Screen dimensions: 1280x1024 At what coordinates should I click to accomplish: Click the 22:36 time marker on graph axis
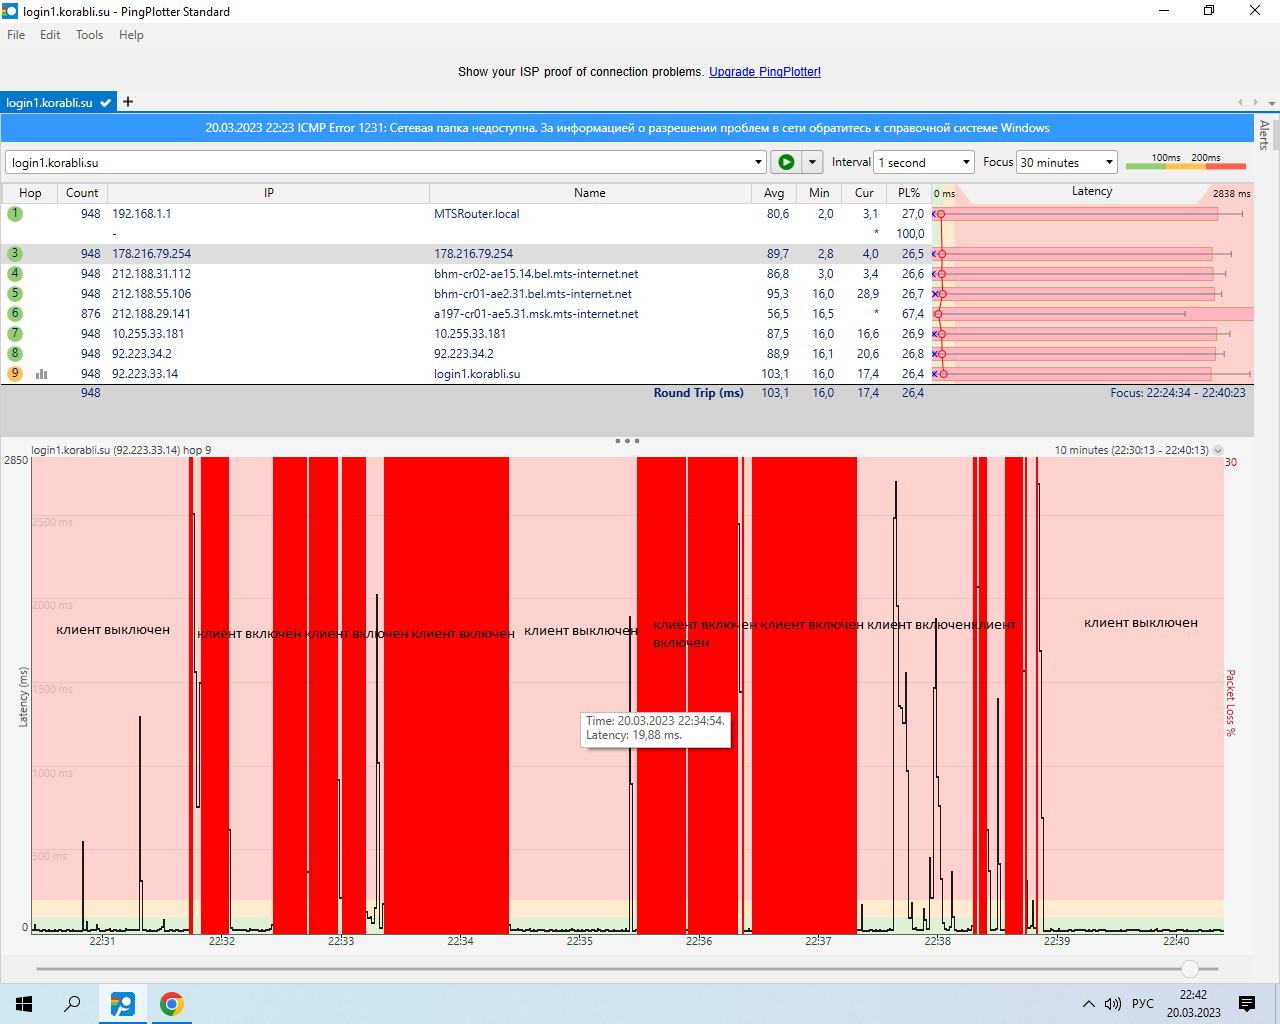(699, 941)
